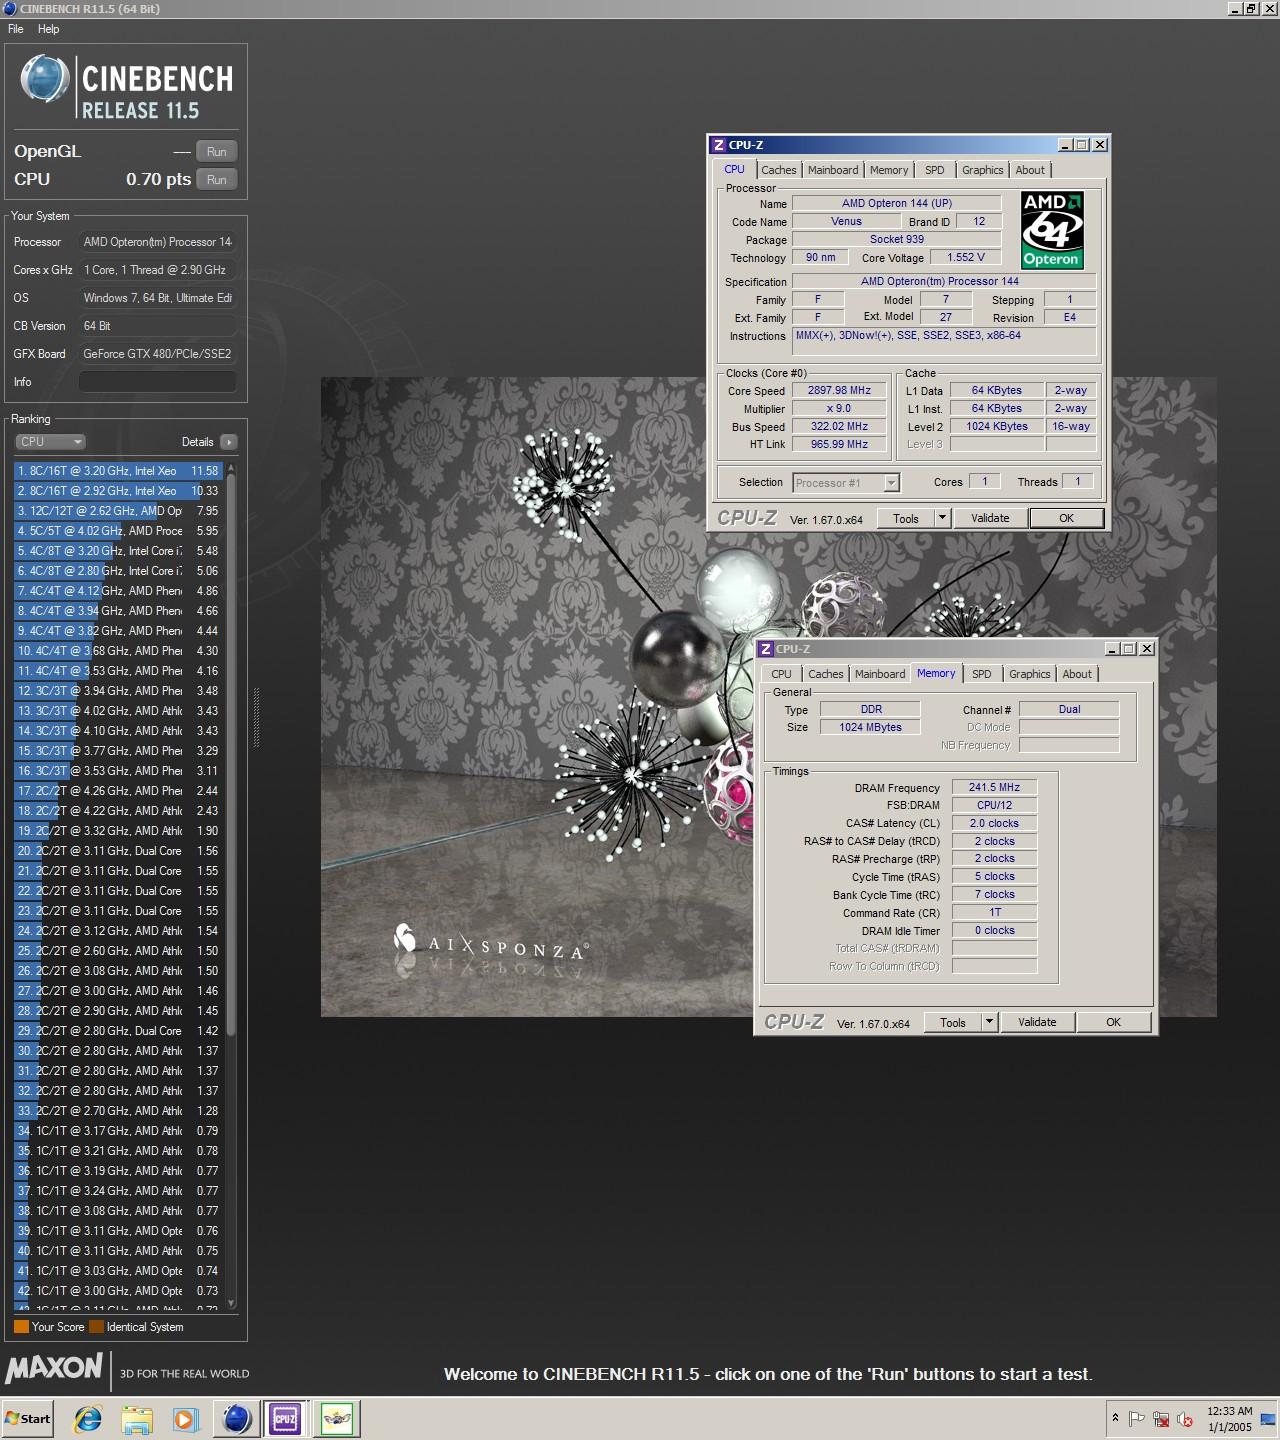Click the MAXON logo

[54, 1368]
